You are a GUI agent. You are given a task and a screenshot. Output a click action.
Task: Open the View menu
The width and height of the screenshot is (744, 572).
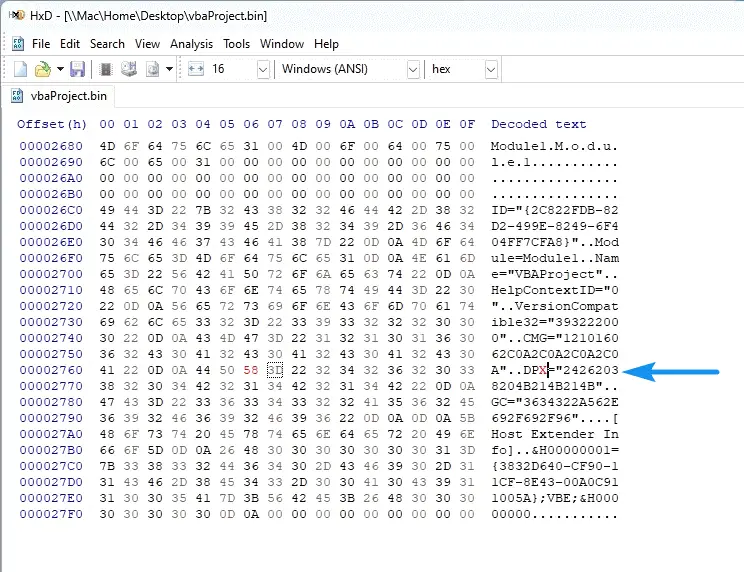147,44
